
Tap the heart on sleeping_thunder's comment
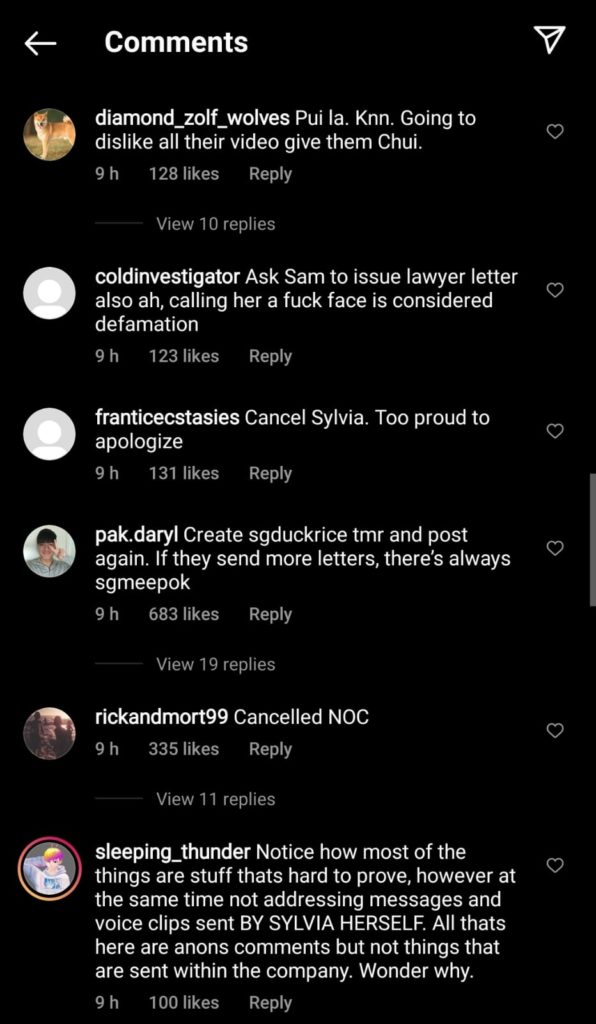554,866
